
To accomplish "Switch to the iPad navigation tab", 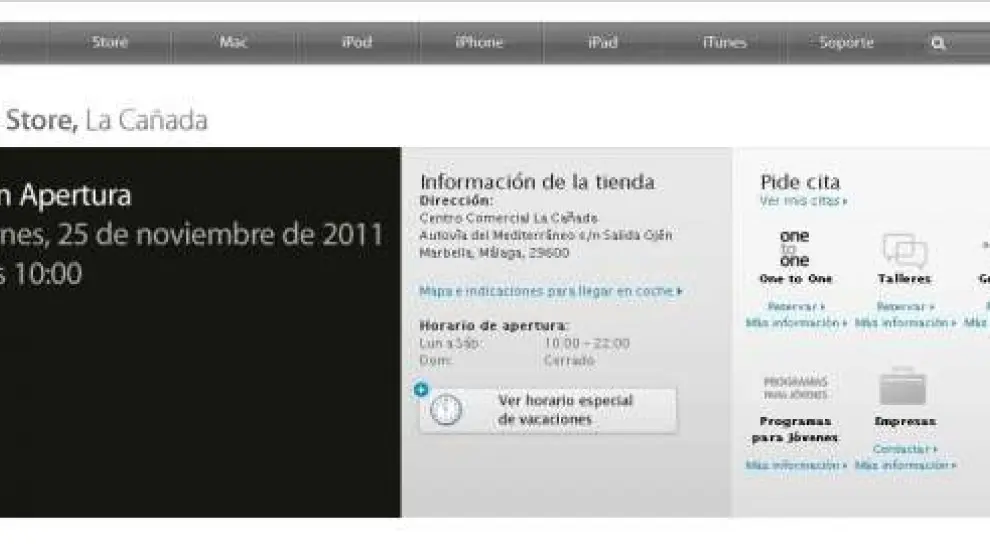I will coord(603,44).
